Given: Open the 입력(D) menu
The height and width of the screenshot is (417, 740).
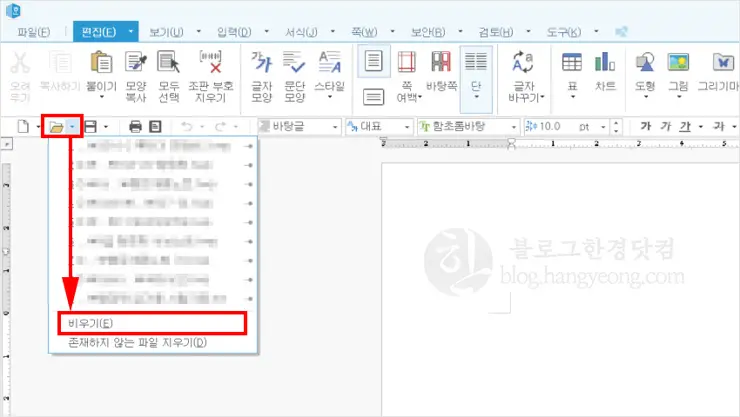Looking at the screenshot, I should [234, 32].
